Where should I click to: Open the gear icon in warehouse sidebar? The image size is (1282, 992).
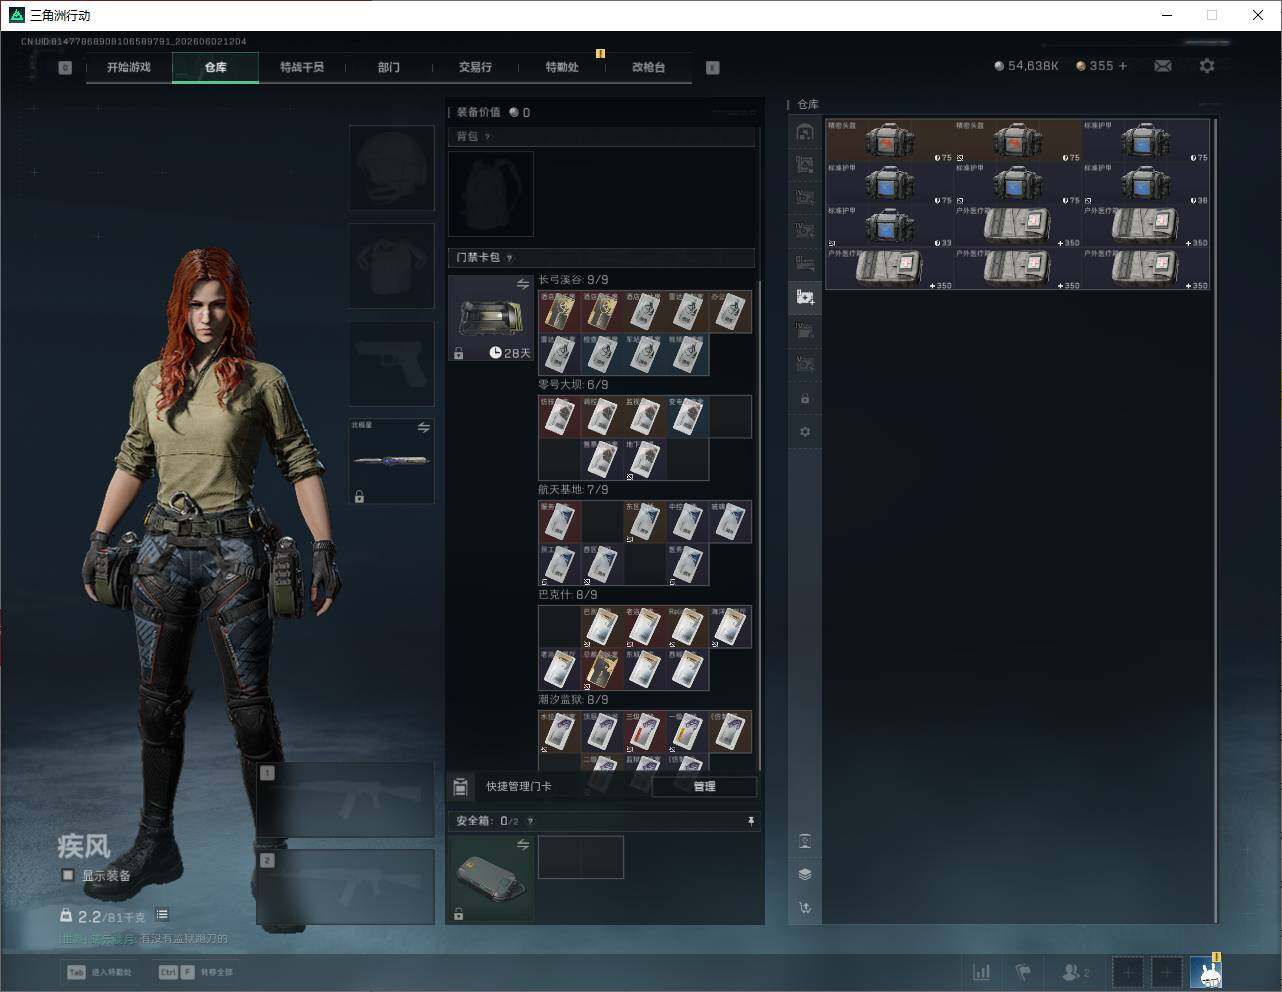pyautogui.click(x=805, y=432)
